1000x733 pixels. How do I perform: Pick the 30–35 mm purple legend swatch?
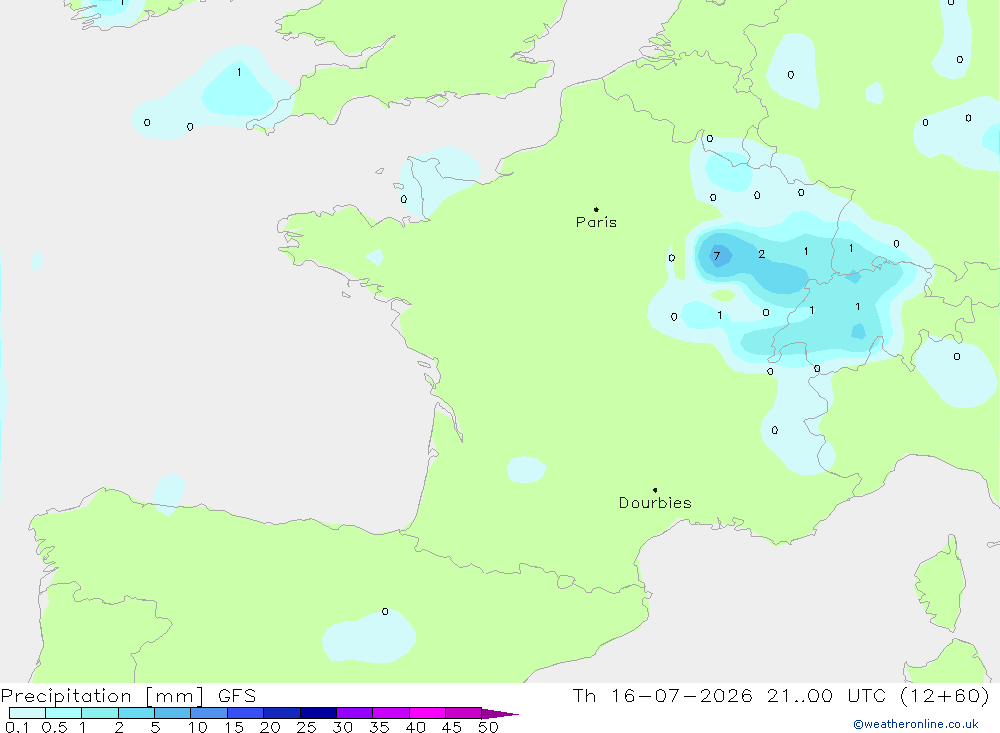click(x=355, y=713)
